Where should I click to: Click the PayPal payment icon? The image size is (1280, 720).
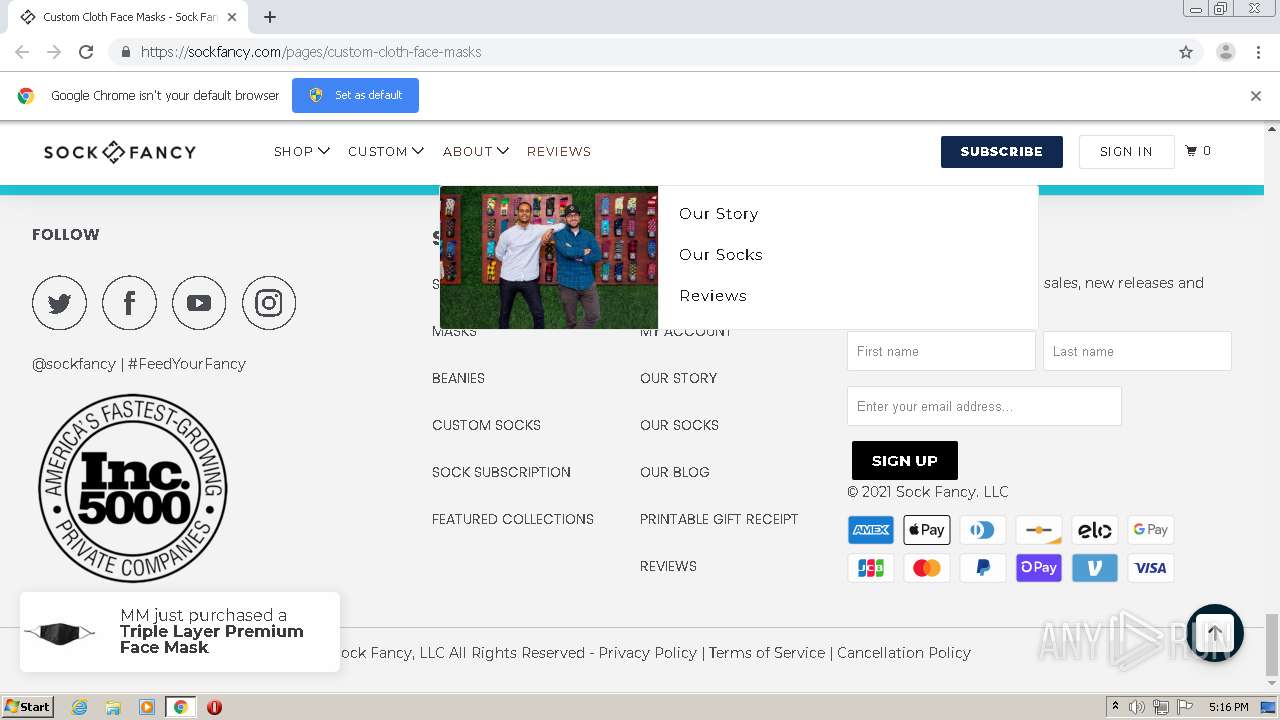[983, 568]
